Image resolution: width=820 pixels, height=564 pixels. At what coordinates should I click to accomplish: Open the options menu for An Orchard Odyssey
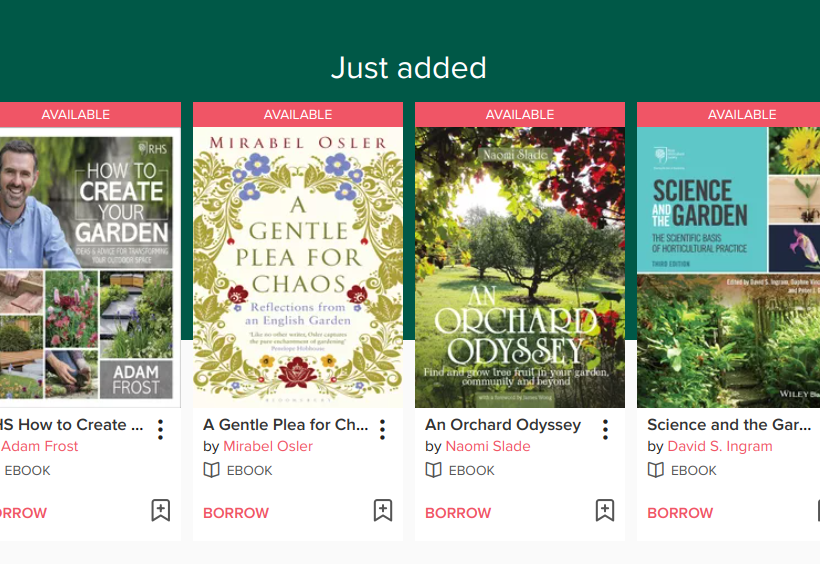coord(605,430)
